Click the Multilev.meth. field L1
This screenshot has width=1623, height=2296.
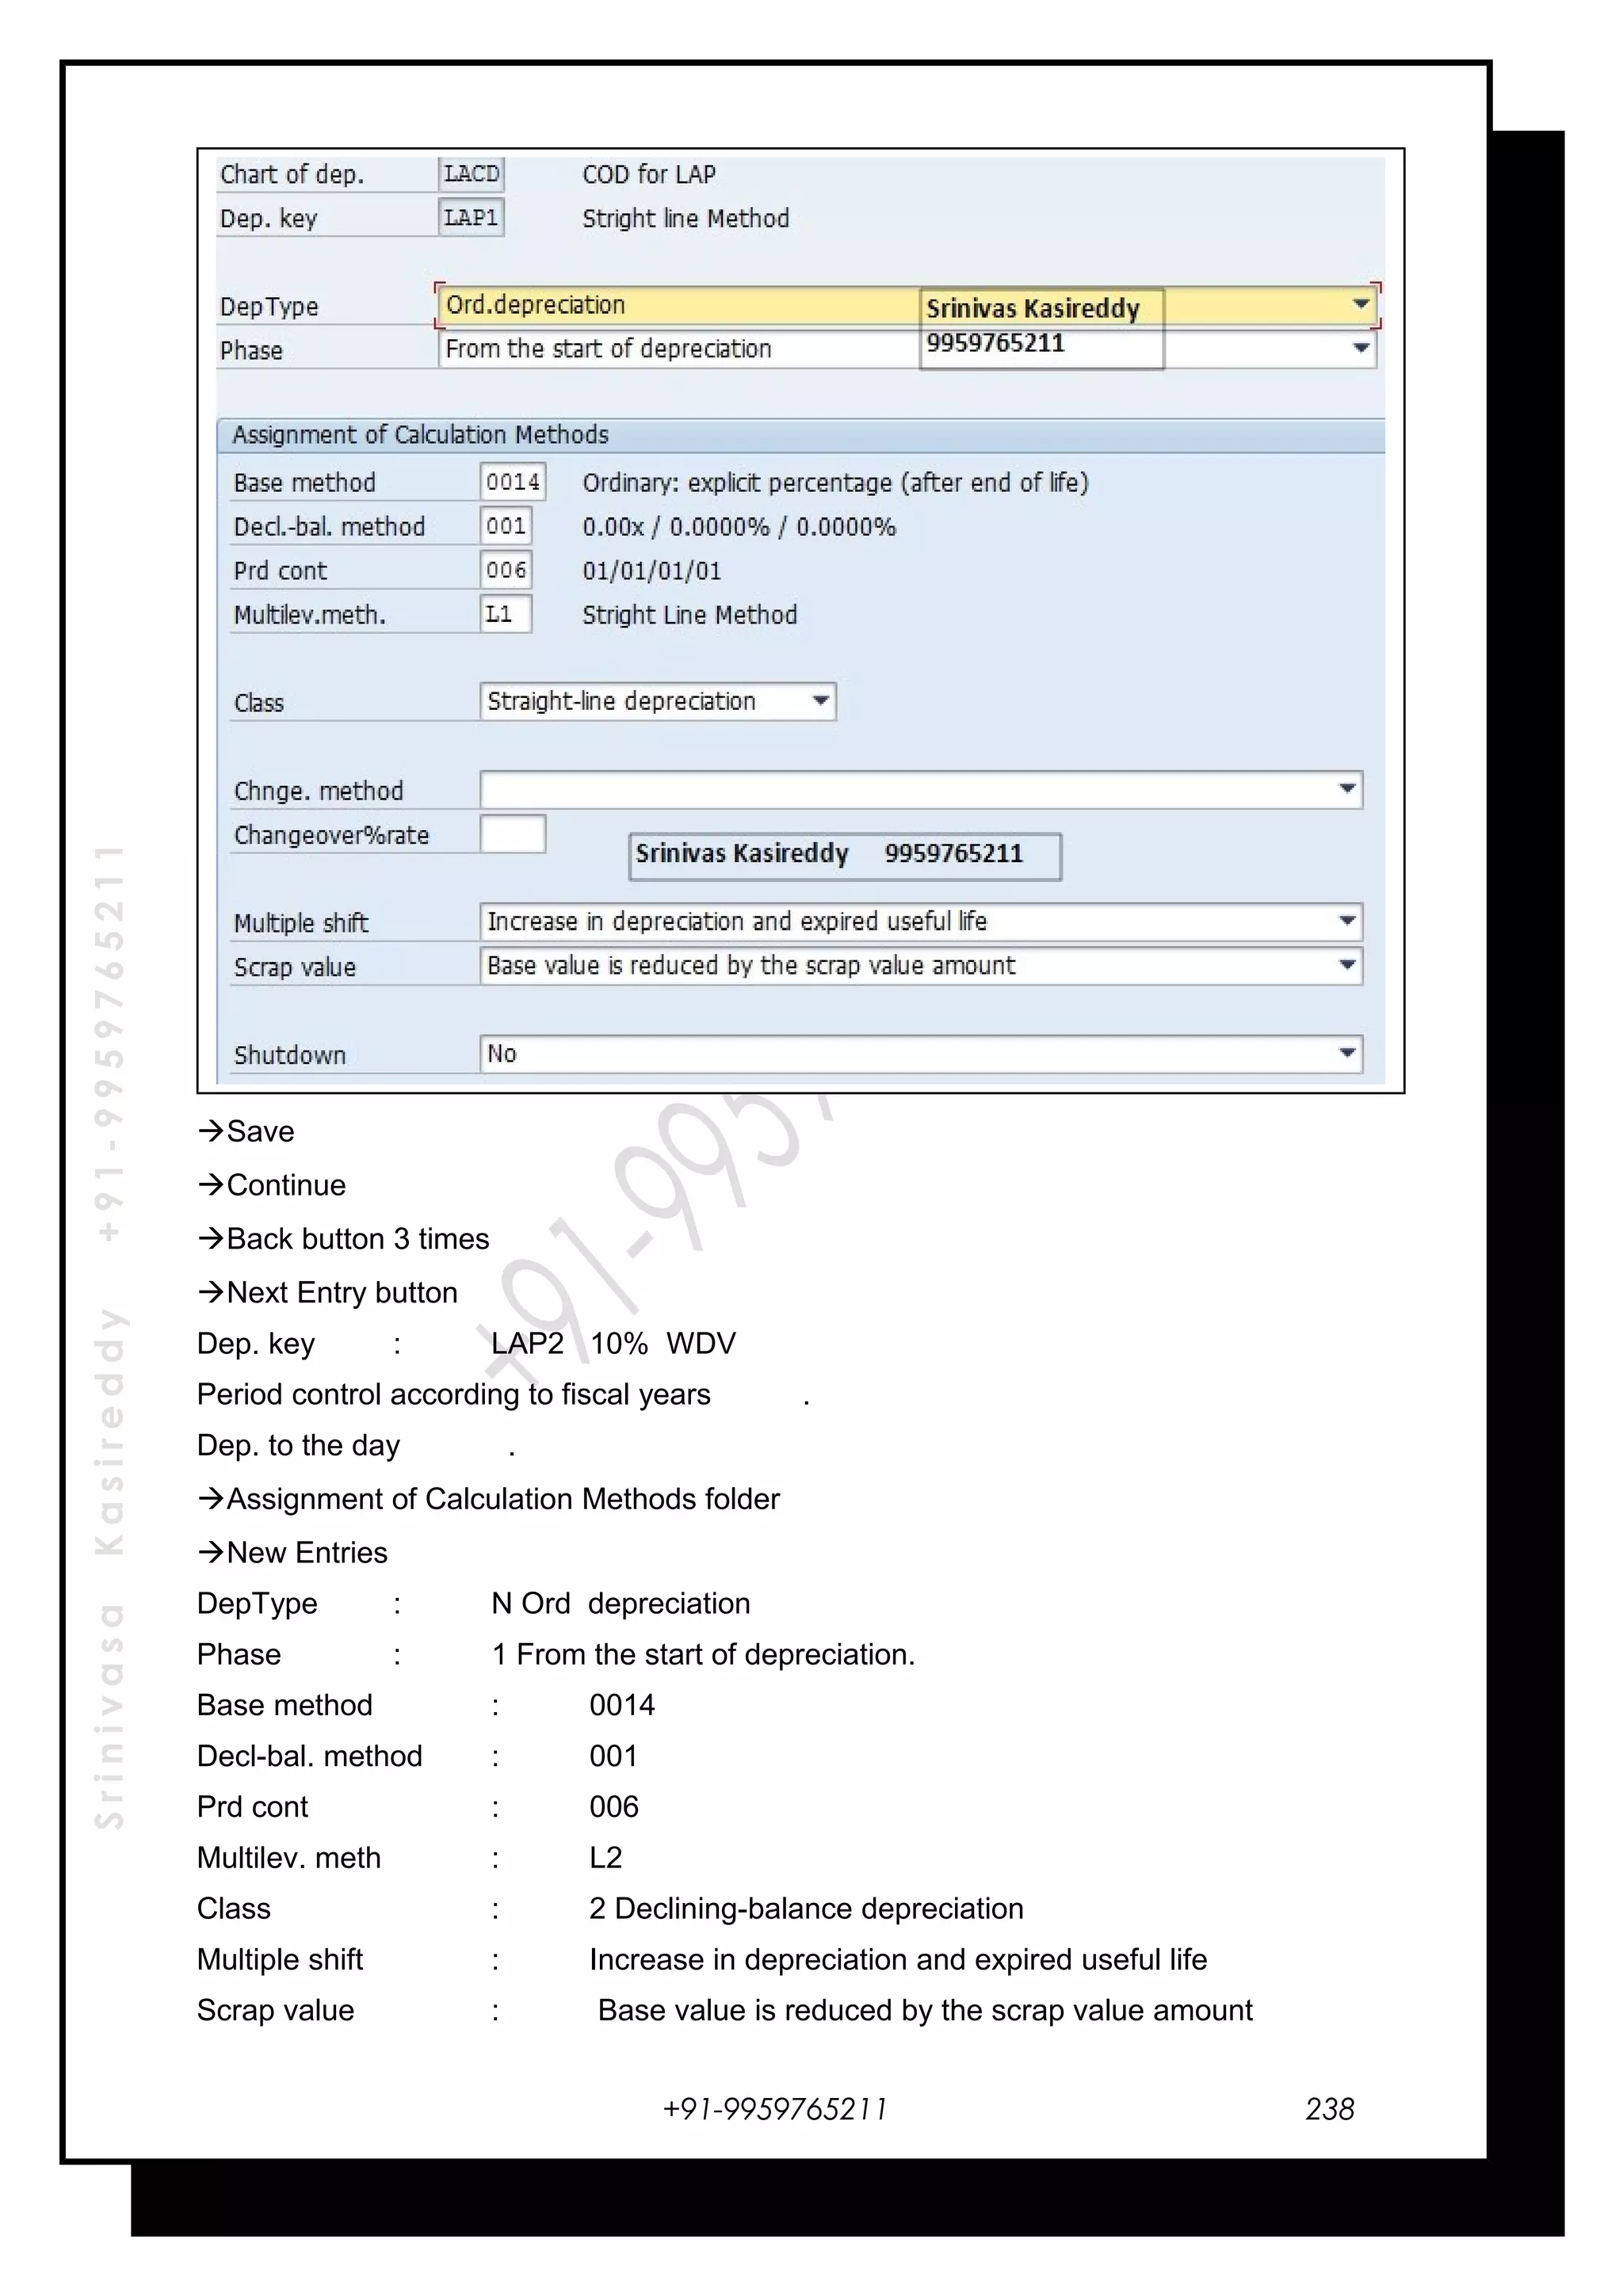click(505, 614)
